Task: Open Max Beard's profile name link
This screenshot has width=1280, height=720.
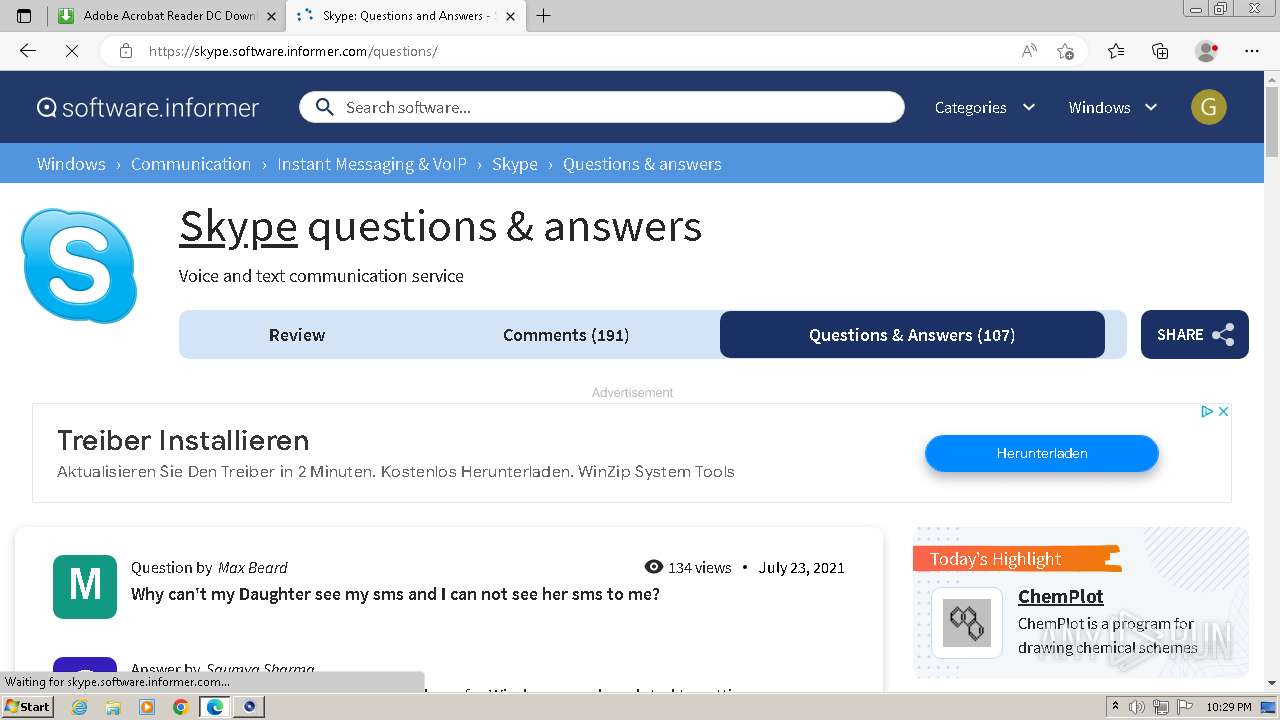Action: pos(253,567)
